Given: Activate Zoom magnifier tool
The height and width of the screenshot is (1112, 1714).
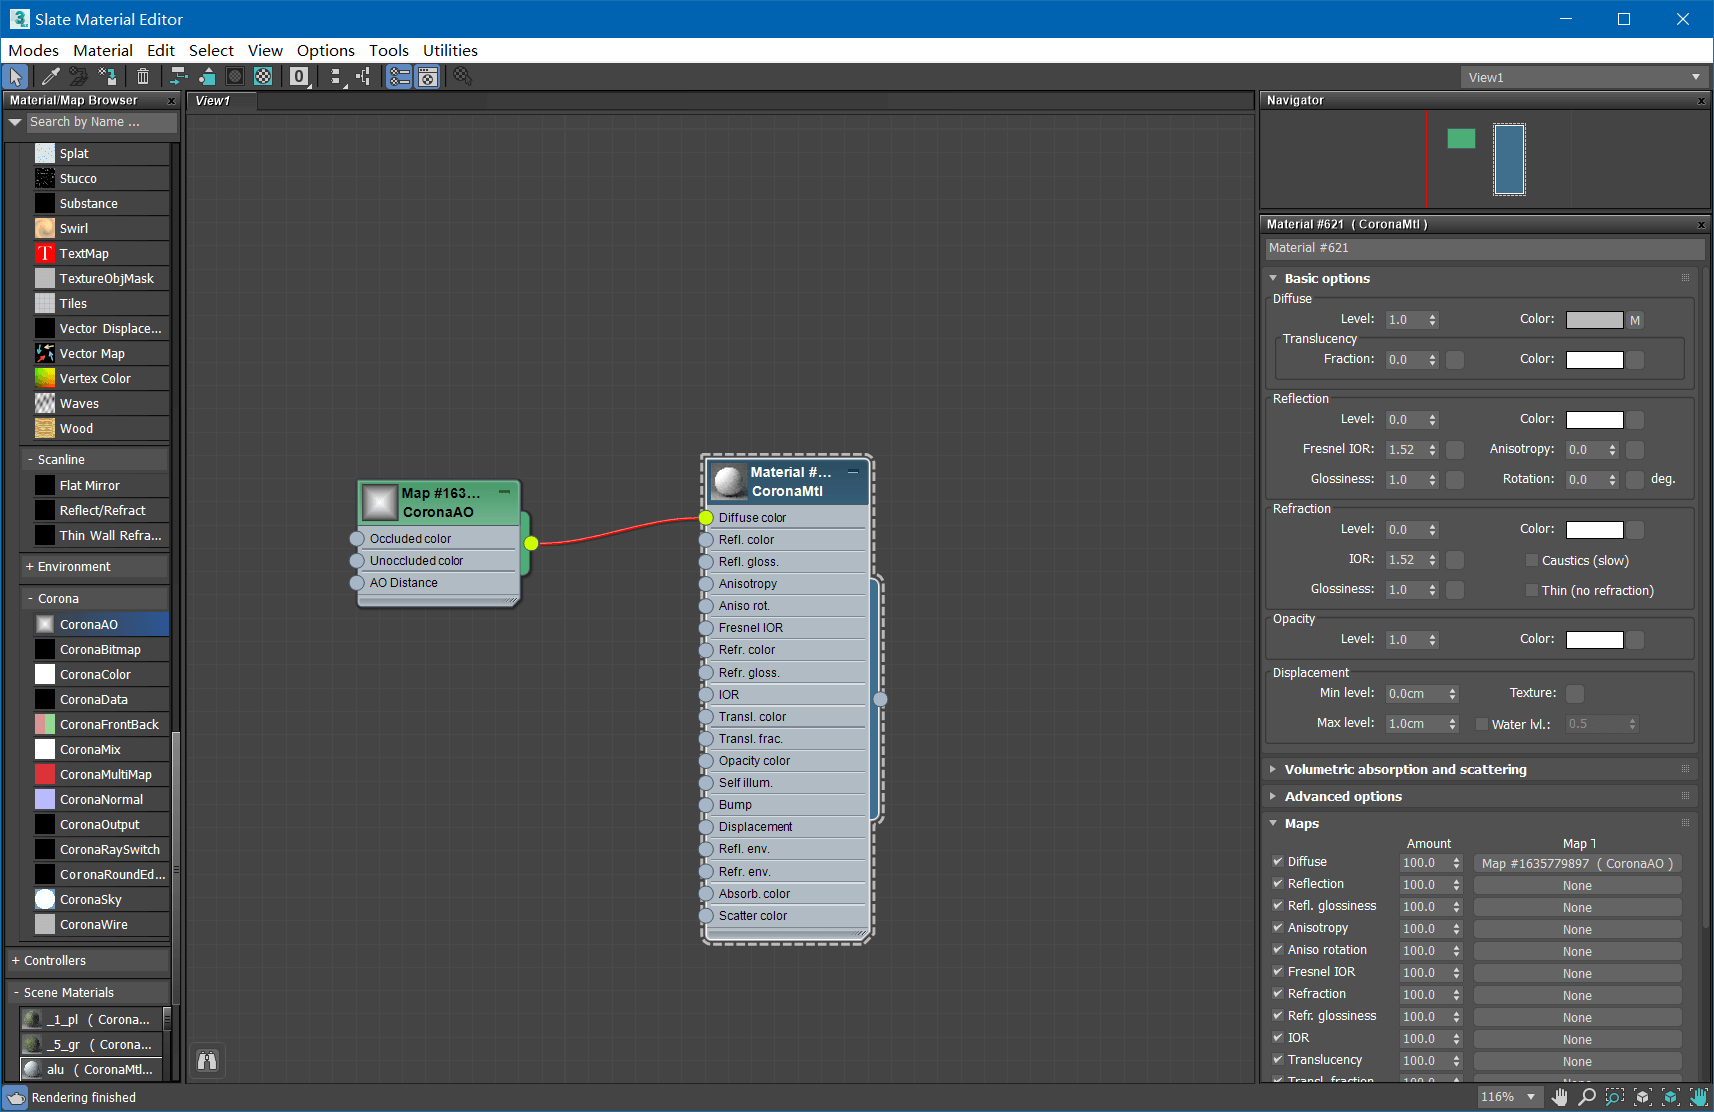Looking at the screenshot, I should click(x=1587, y=1097).
